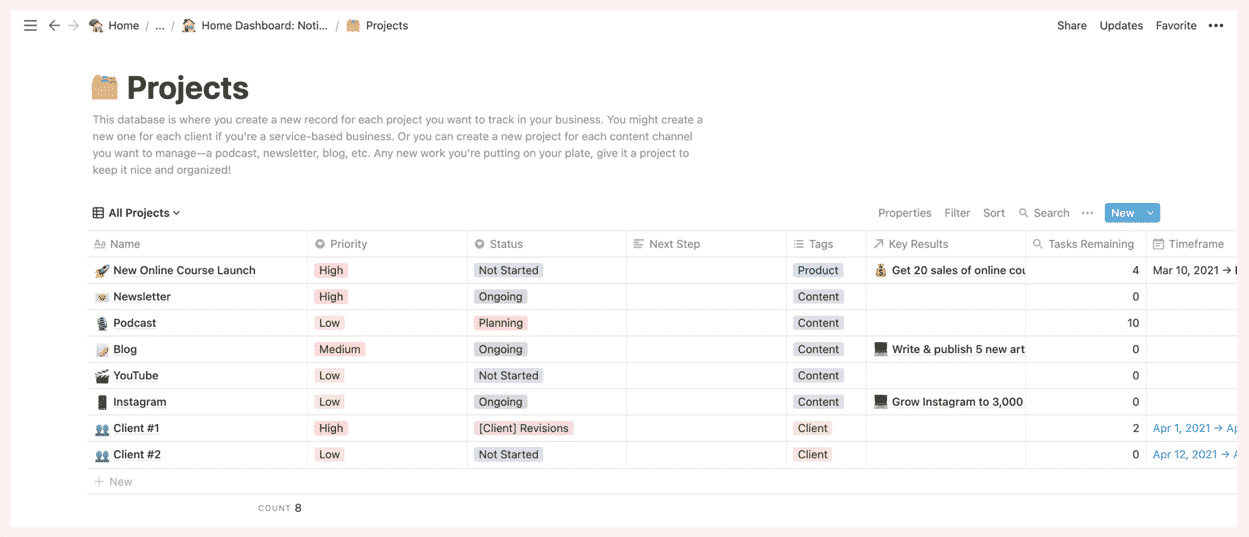
Task: Open the Filter menu
Action: coord(957,213)
